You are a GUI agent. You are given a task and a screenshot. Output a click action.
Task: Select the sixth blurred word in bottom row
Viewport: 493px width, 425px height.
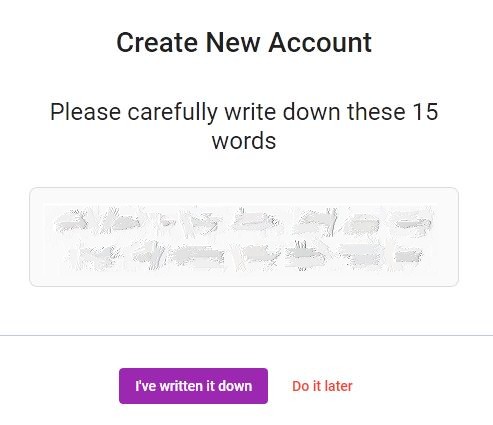coord(361,256)
